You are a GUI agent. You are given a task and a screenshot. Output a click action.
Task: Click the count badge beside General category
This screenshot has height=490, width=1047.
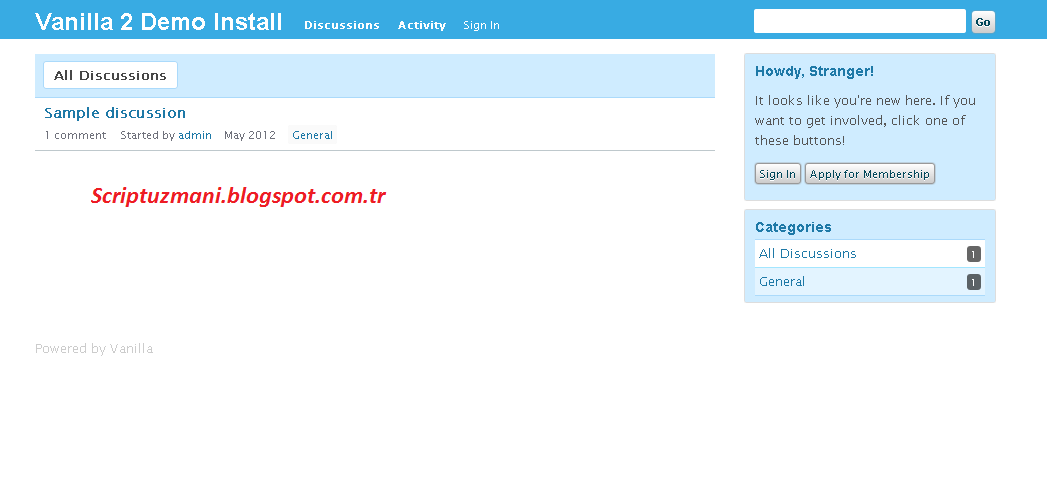tap(974, 282)
